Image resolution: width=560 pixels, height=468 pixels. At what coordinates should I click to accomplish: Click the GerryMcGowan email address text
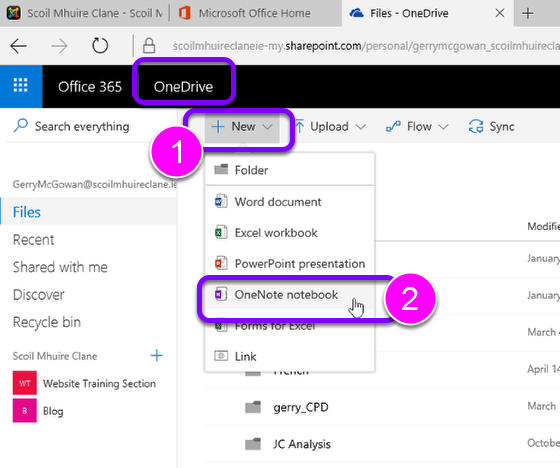tap(95, 184)
